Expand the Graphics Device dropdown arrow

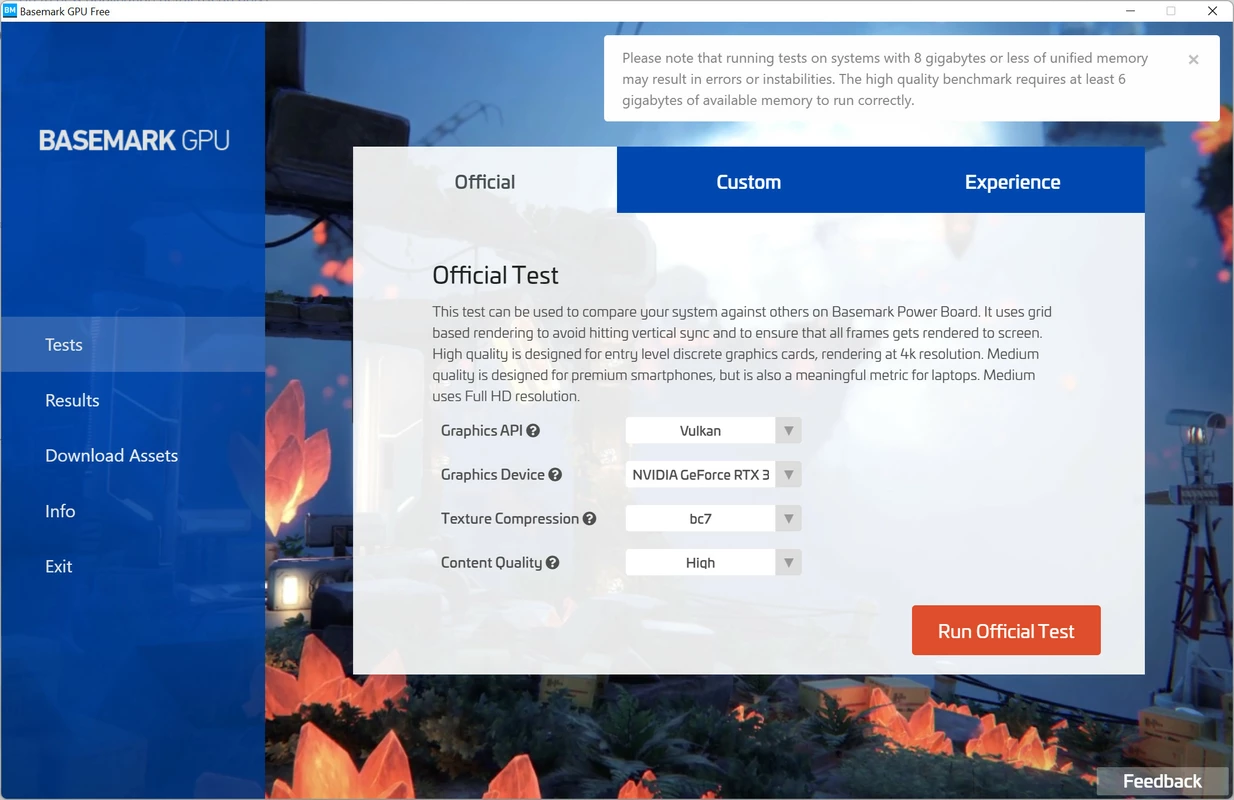tap(788, 475)
